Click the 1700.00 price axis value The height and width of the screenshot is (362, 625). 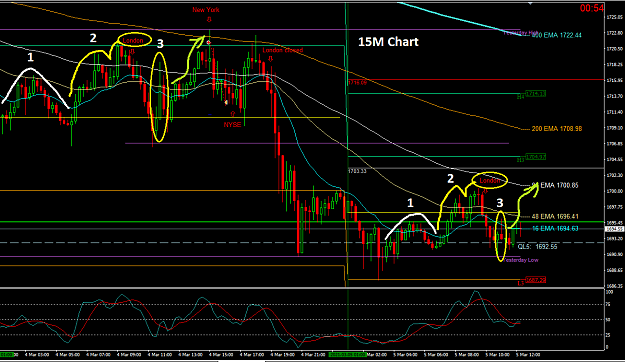614,191
